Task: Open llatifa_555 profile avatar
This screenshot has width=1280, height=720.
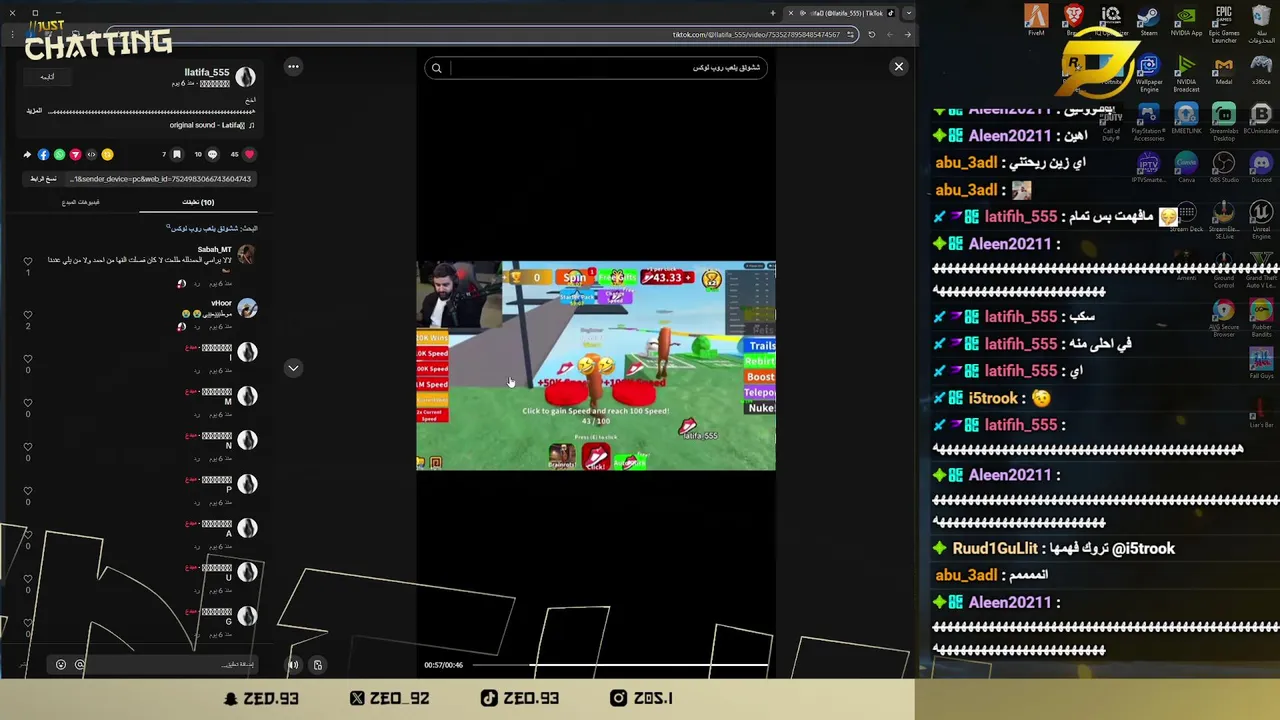Action: [x=246, y=77]
